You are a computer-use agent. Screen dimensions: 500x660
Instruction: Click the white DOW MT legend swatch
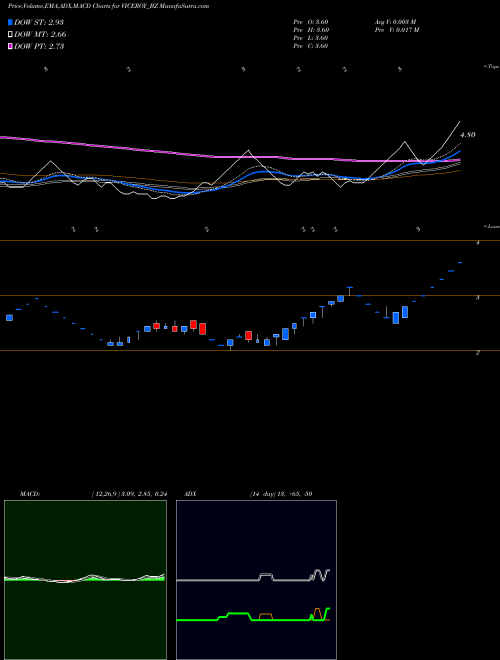tap(11, 35)
